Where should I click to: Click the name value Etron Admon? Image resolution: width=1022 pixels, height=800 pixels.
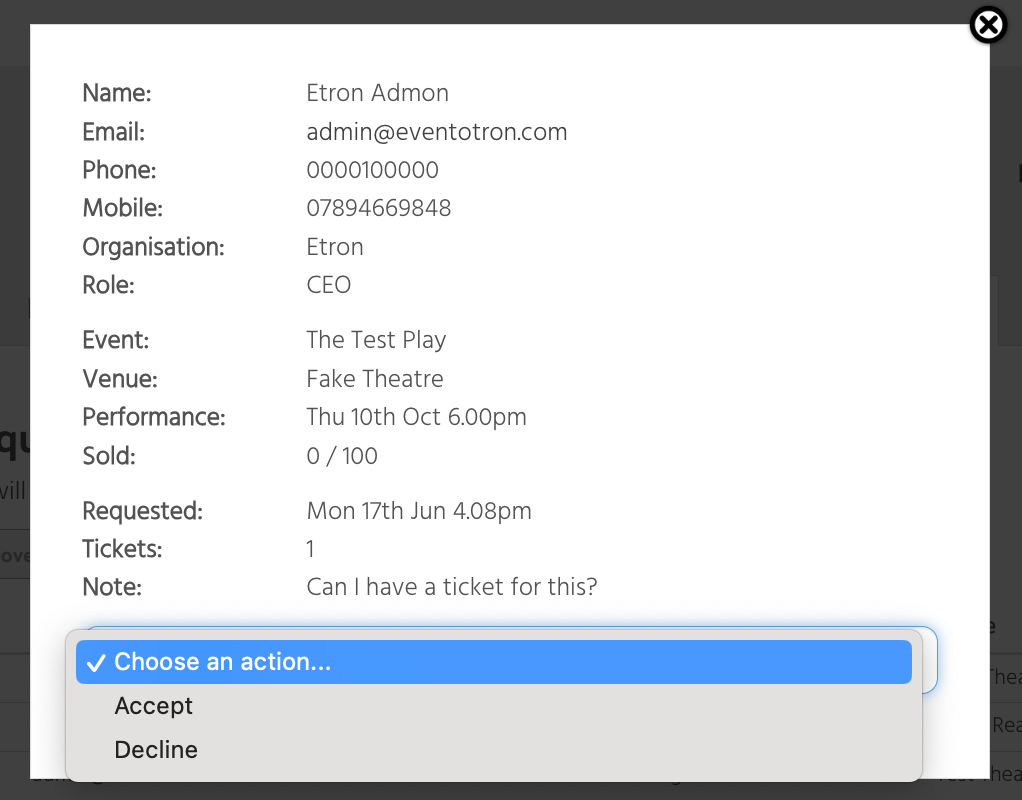coord(377,93)
